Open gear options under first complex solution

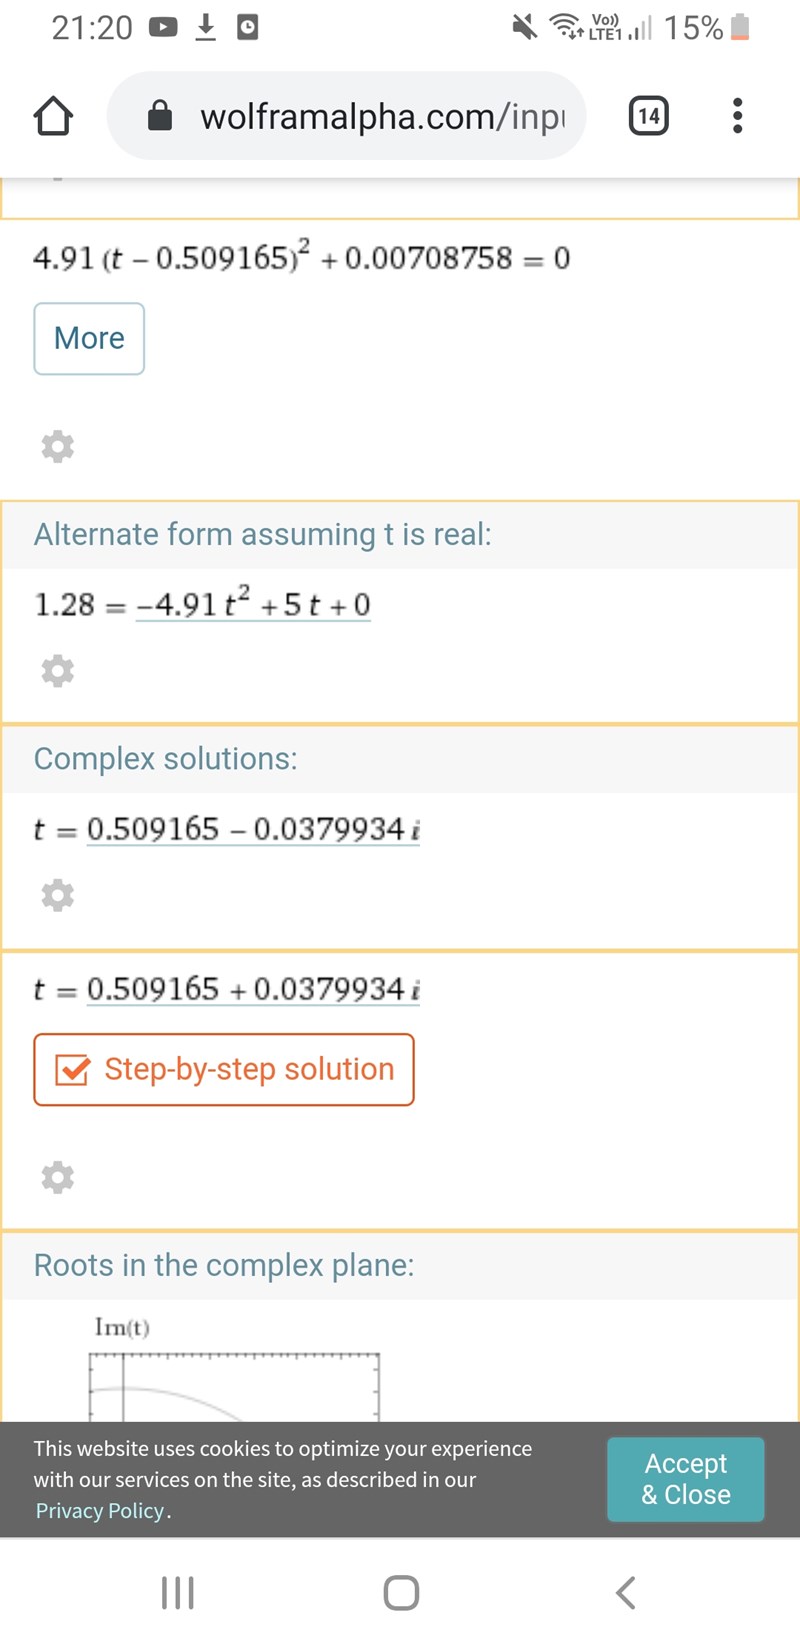57,895
